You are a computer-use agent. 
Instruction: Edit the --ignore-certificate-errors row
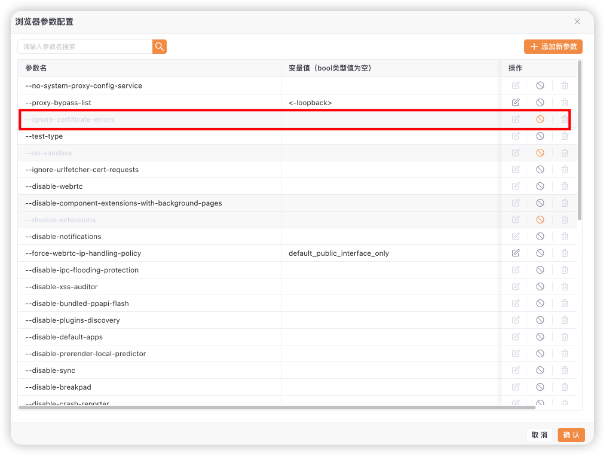pos(515,119)
